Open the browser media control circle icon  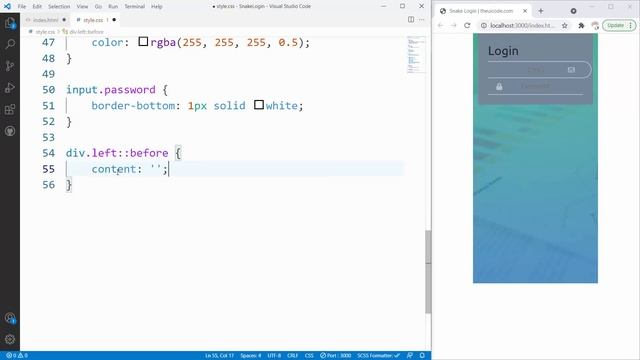coord(573,11)
